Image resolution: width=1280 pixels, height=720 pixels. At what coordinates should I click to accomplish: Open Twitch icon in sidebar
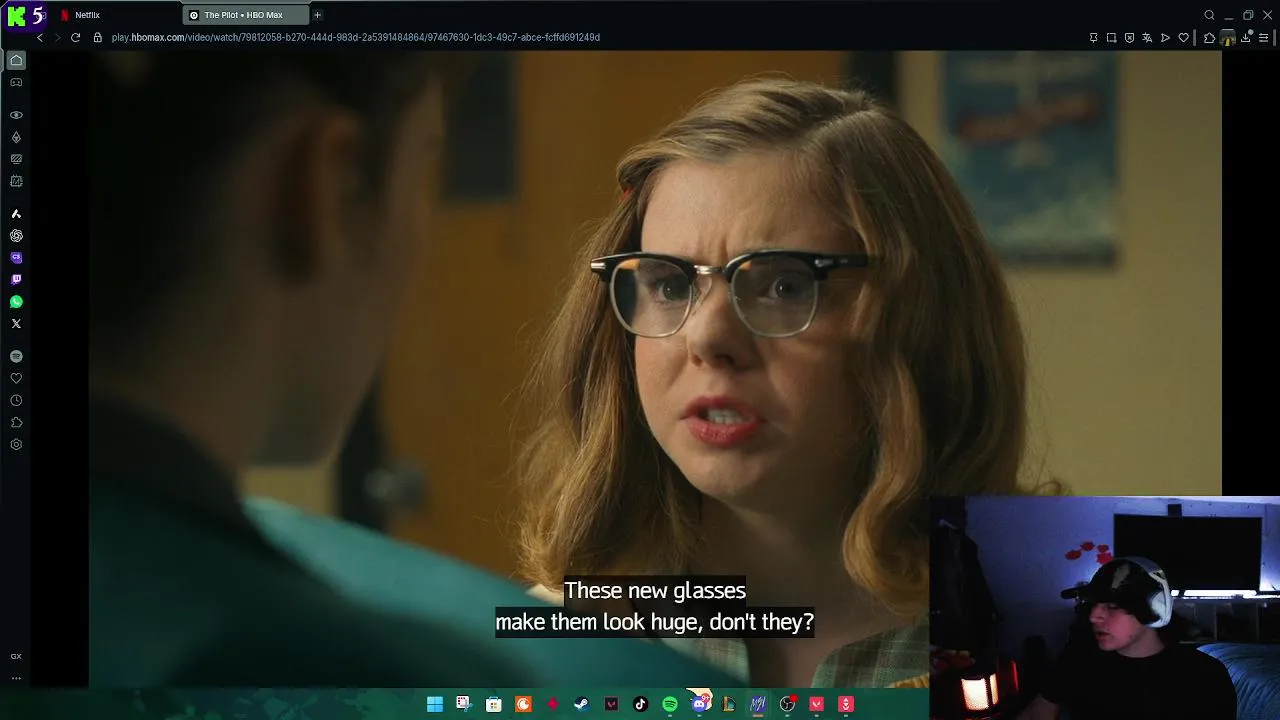coord(16,280)
